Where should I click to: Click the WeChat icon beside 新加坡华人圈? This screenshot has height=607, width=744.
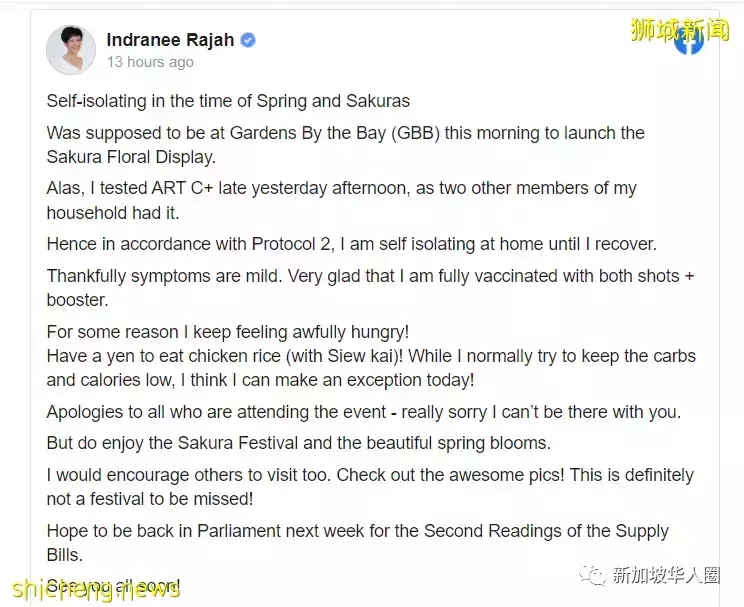[592, 575]
